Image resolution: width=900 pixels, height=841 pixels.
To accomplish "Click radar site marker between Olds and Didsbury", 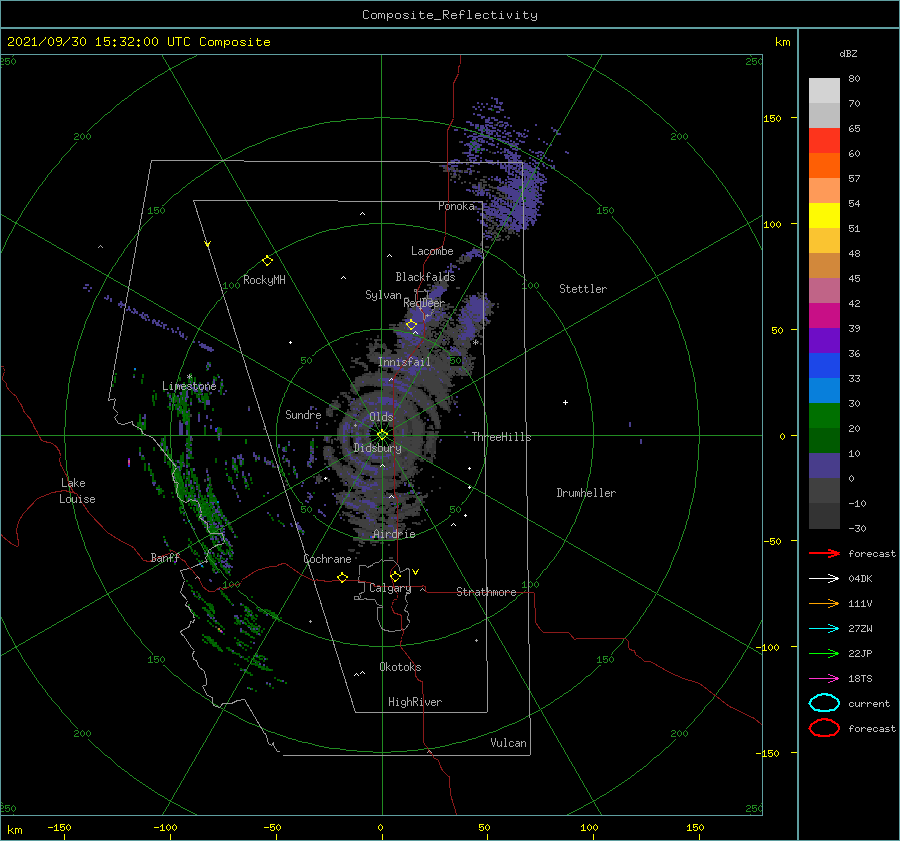I will (x=382, y=435).
